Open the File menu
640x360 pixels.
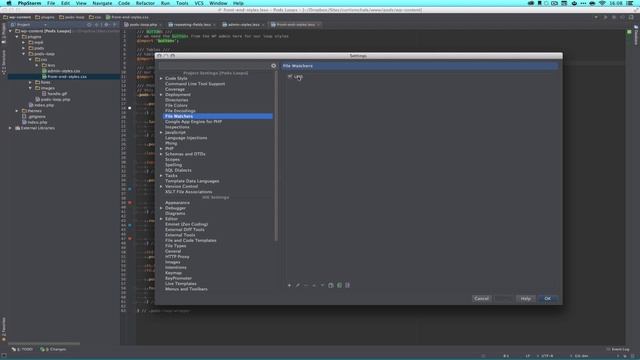[51, 3]
